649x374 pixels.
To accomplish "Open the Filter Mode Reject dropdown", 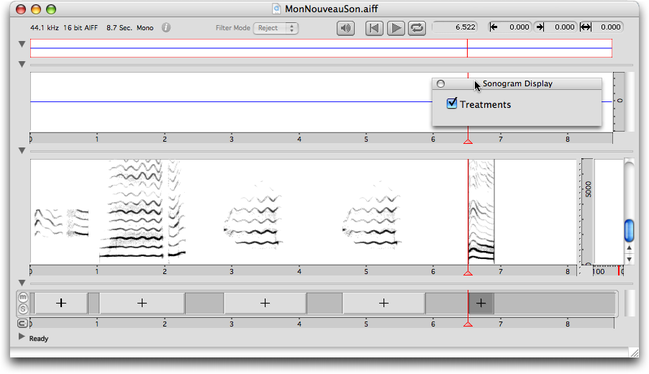I will pyautogui.click(x=276, y=28).
